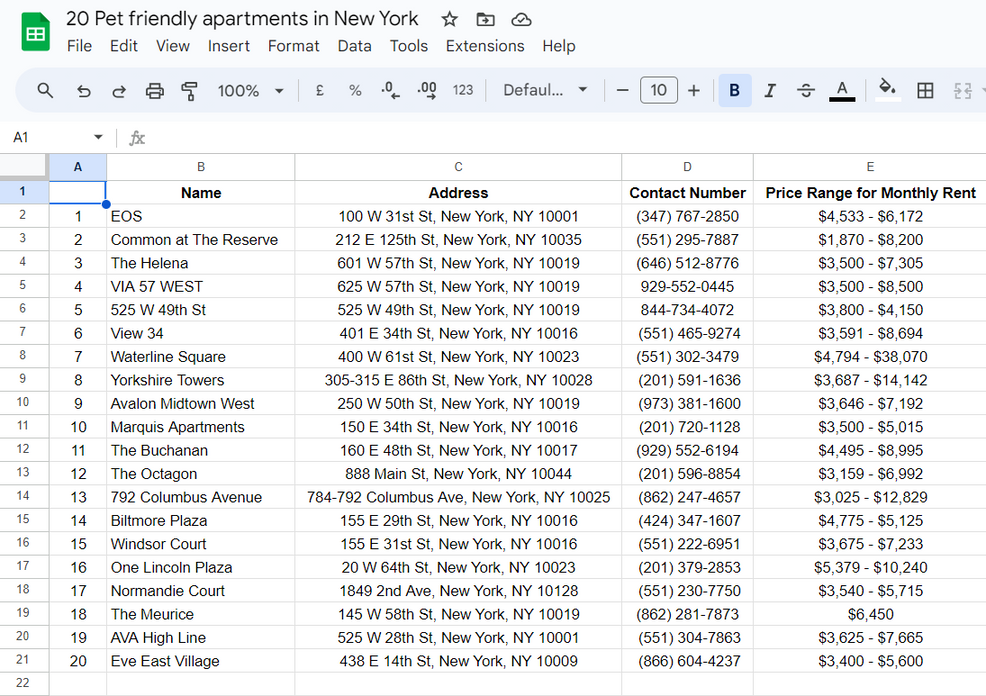The image size is (986, 696).
Task: Print the spreadsheet
Action: pos(154,91)
